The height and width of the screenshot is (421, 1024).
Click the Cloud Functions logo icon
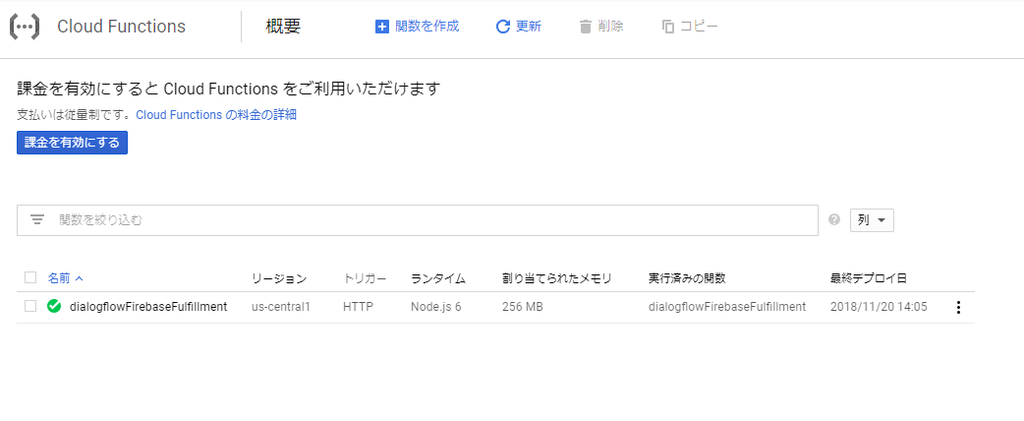(24, 27)
